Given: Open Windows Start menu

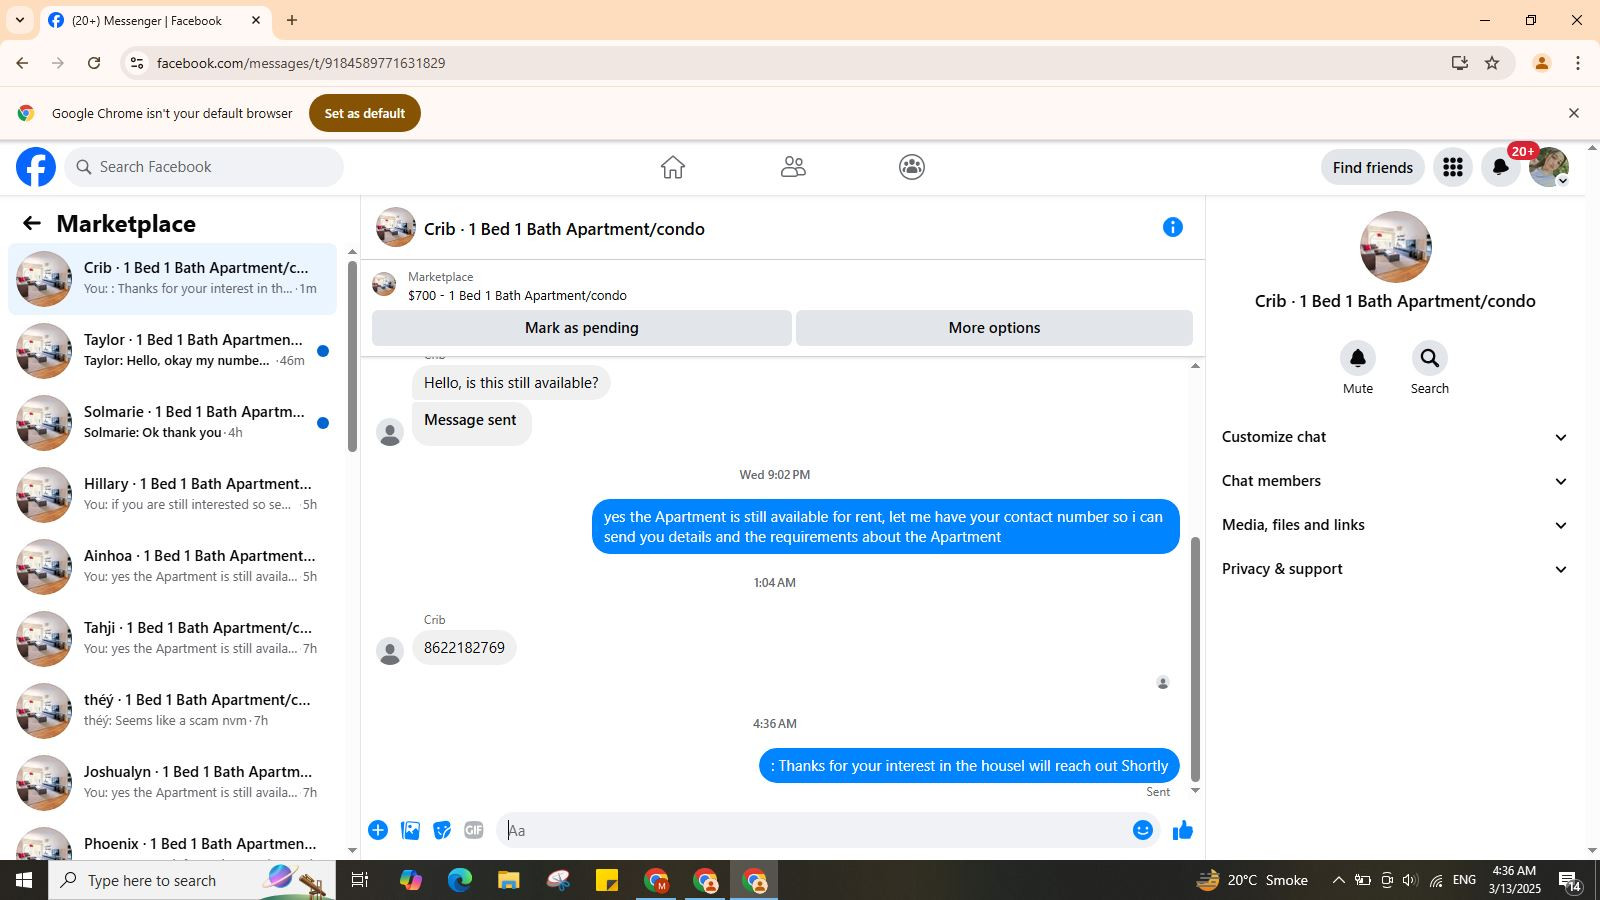Looking at the screenshot, I should click(24, 880).
